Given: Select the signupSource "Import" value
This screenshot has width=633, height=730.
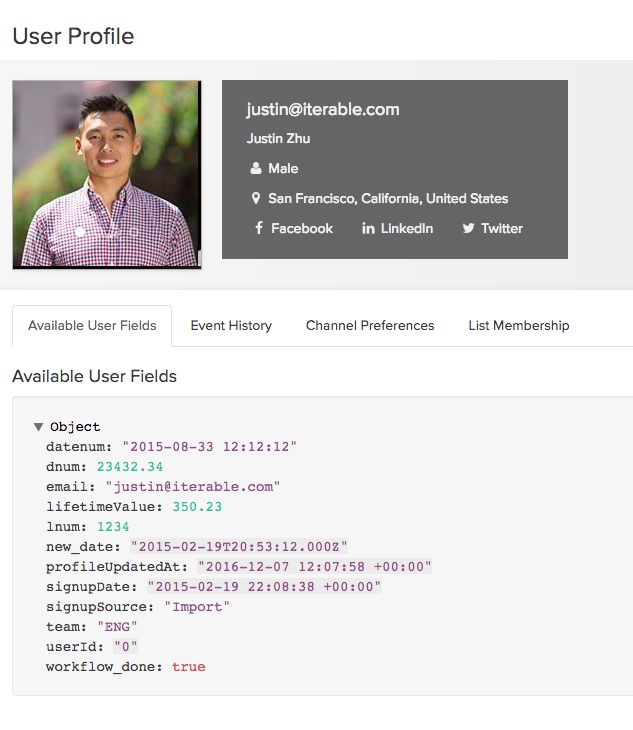Looking at the screenshot, I should 197,607.
